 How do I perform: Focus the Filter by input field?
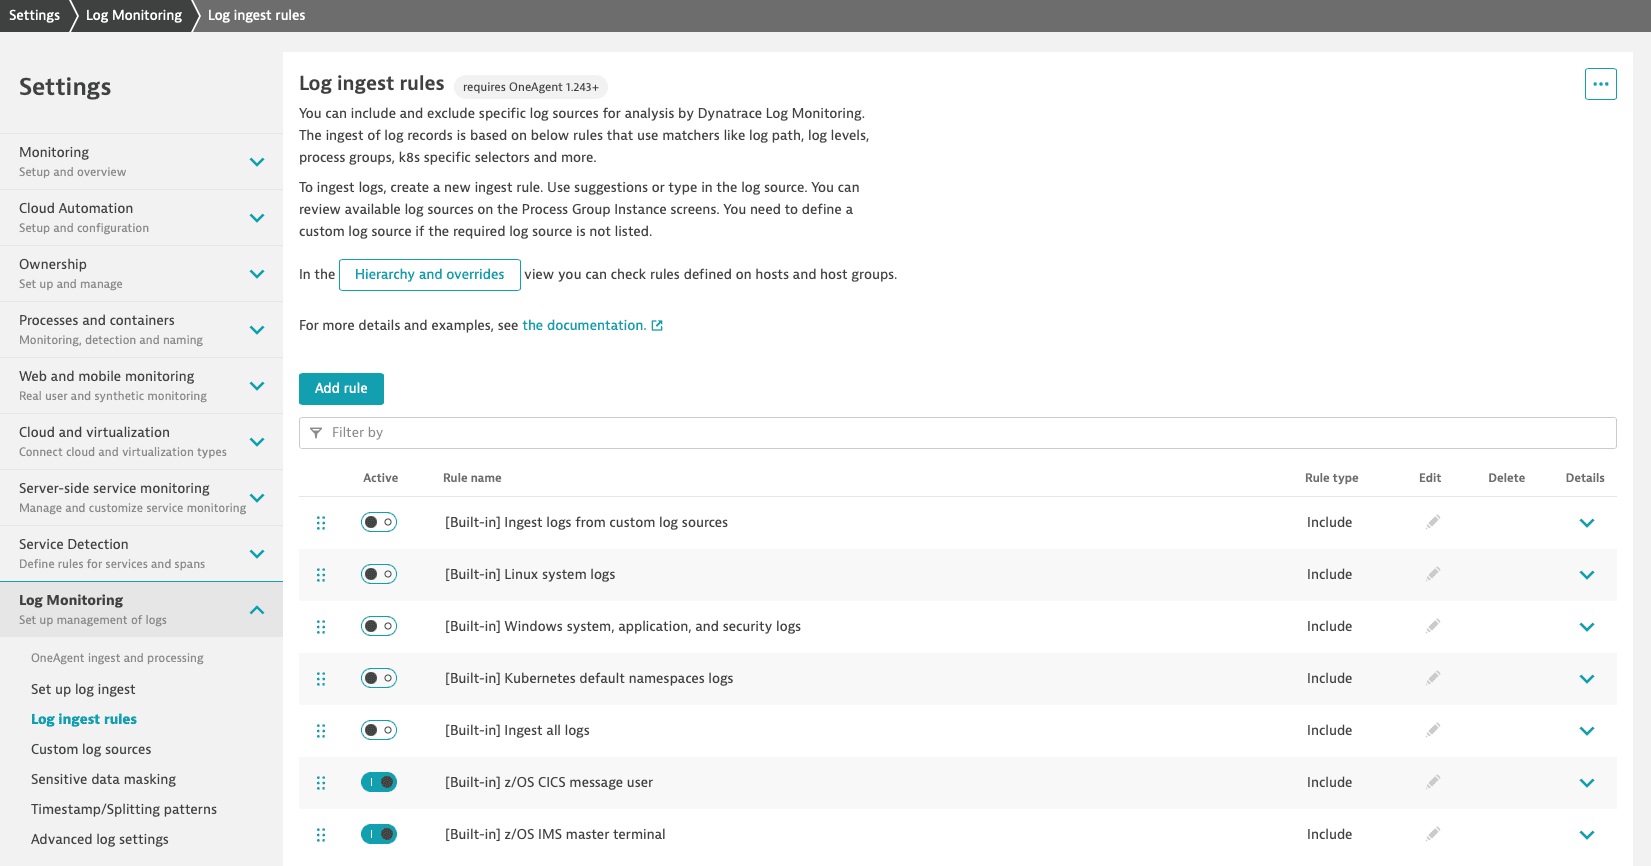pyautogui.click(x=958, y=433)
